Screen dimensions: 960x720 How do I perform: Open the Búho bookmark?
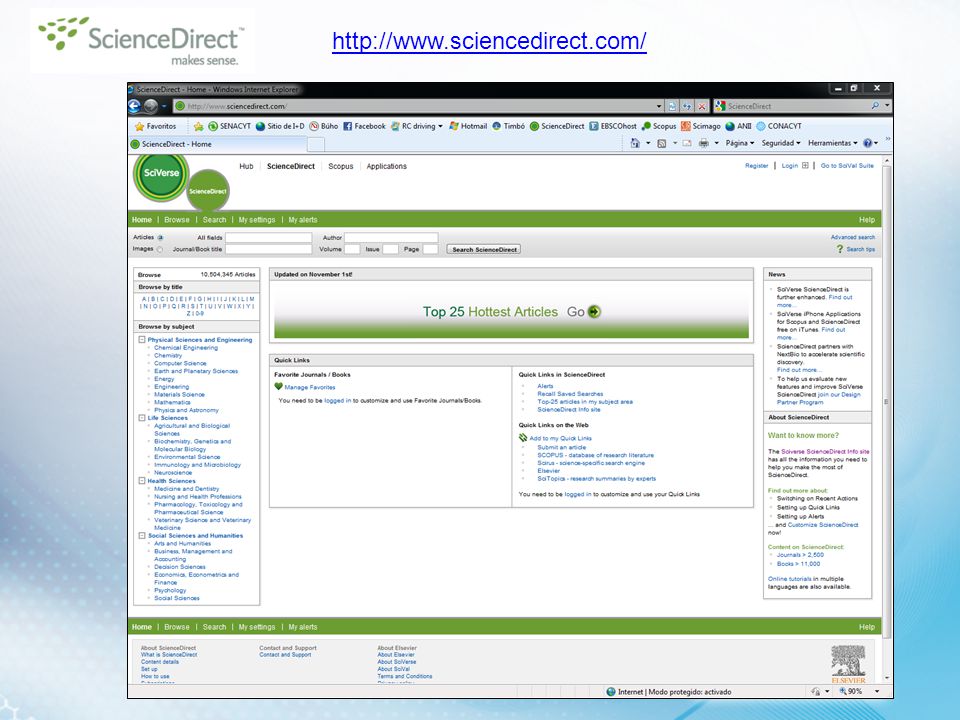(324, 126)
